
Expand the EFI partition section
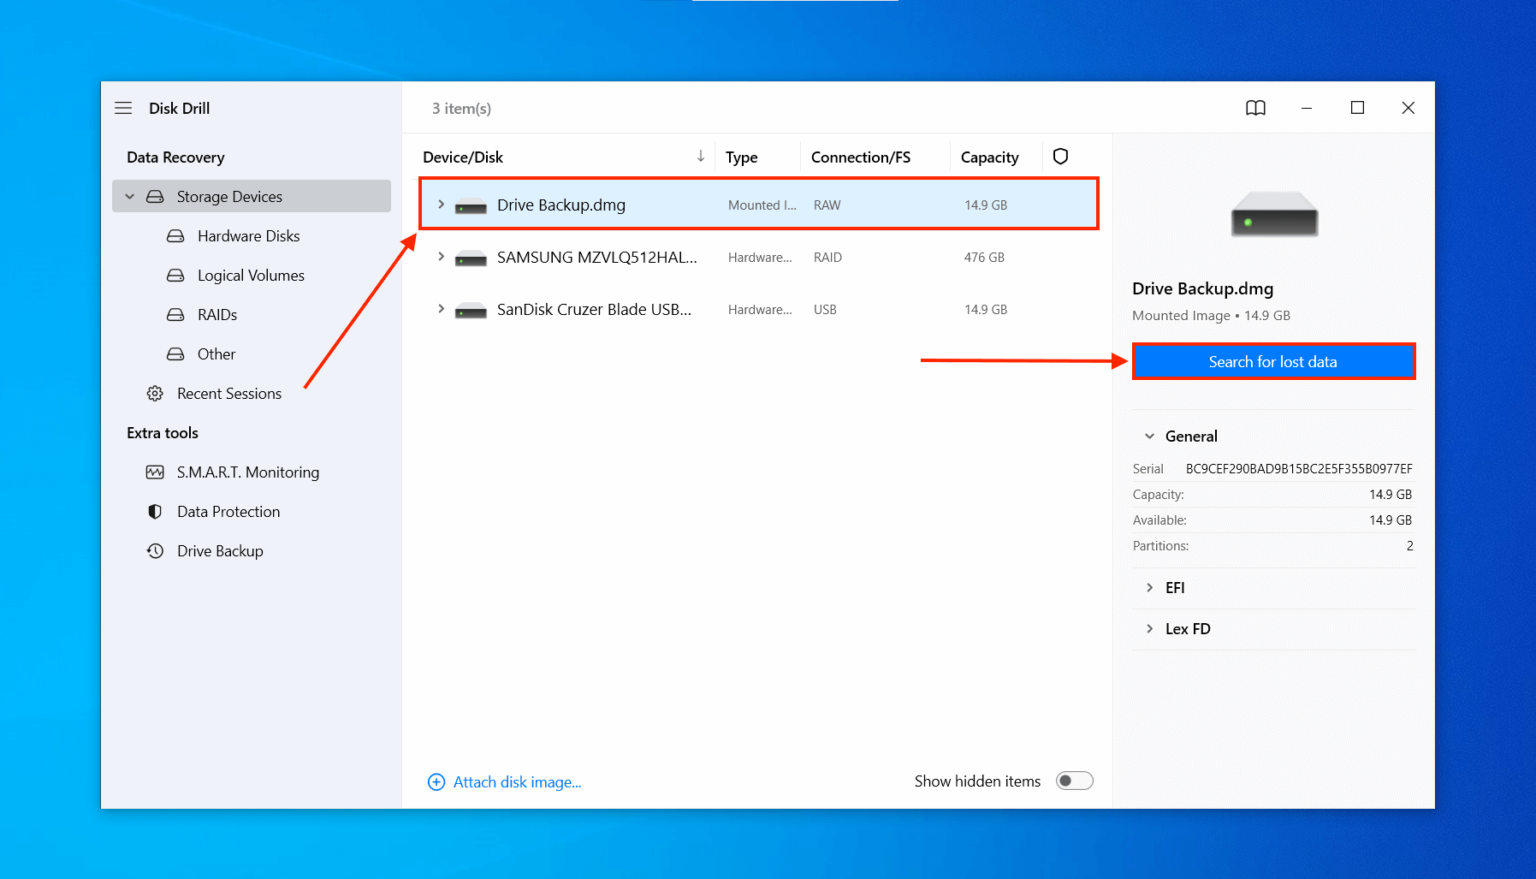1150,588
